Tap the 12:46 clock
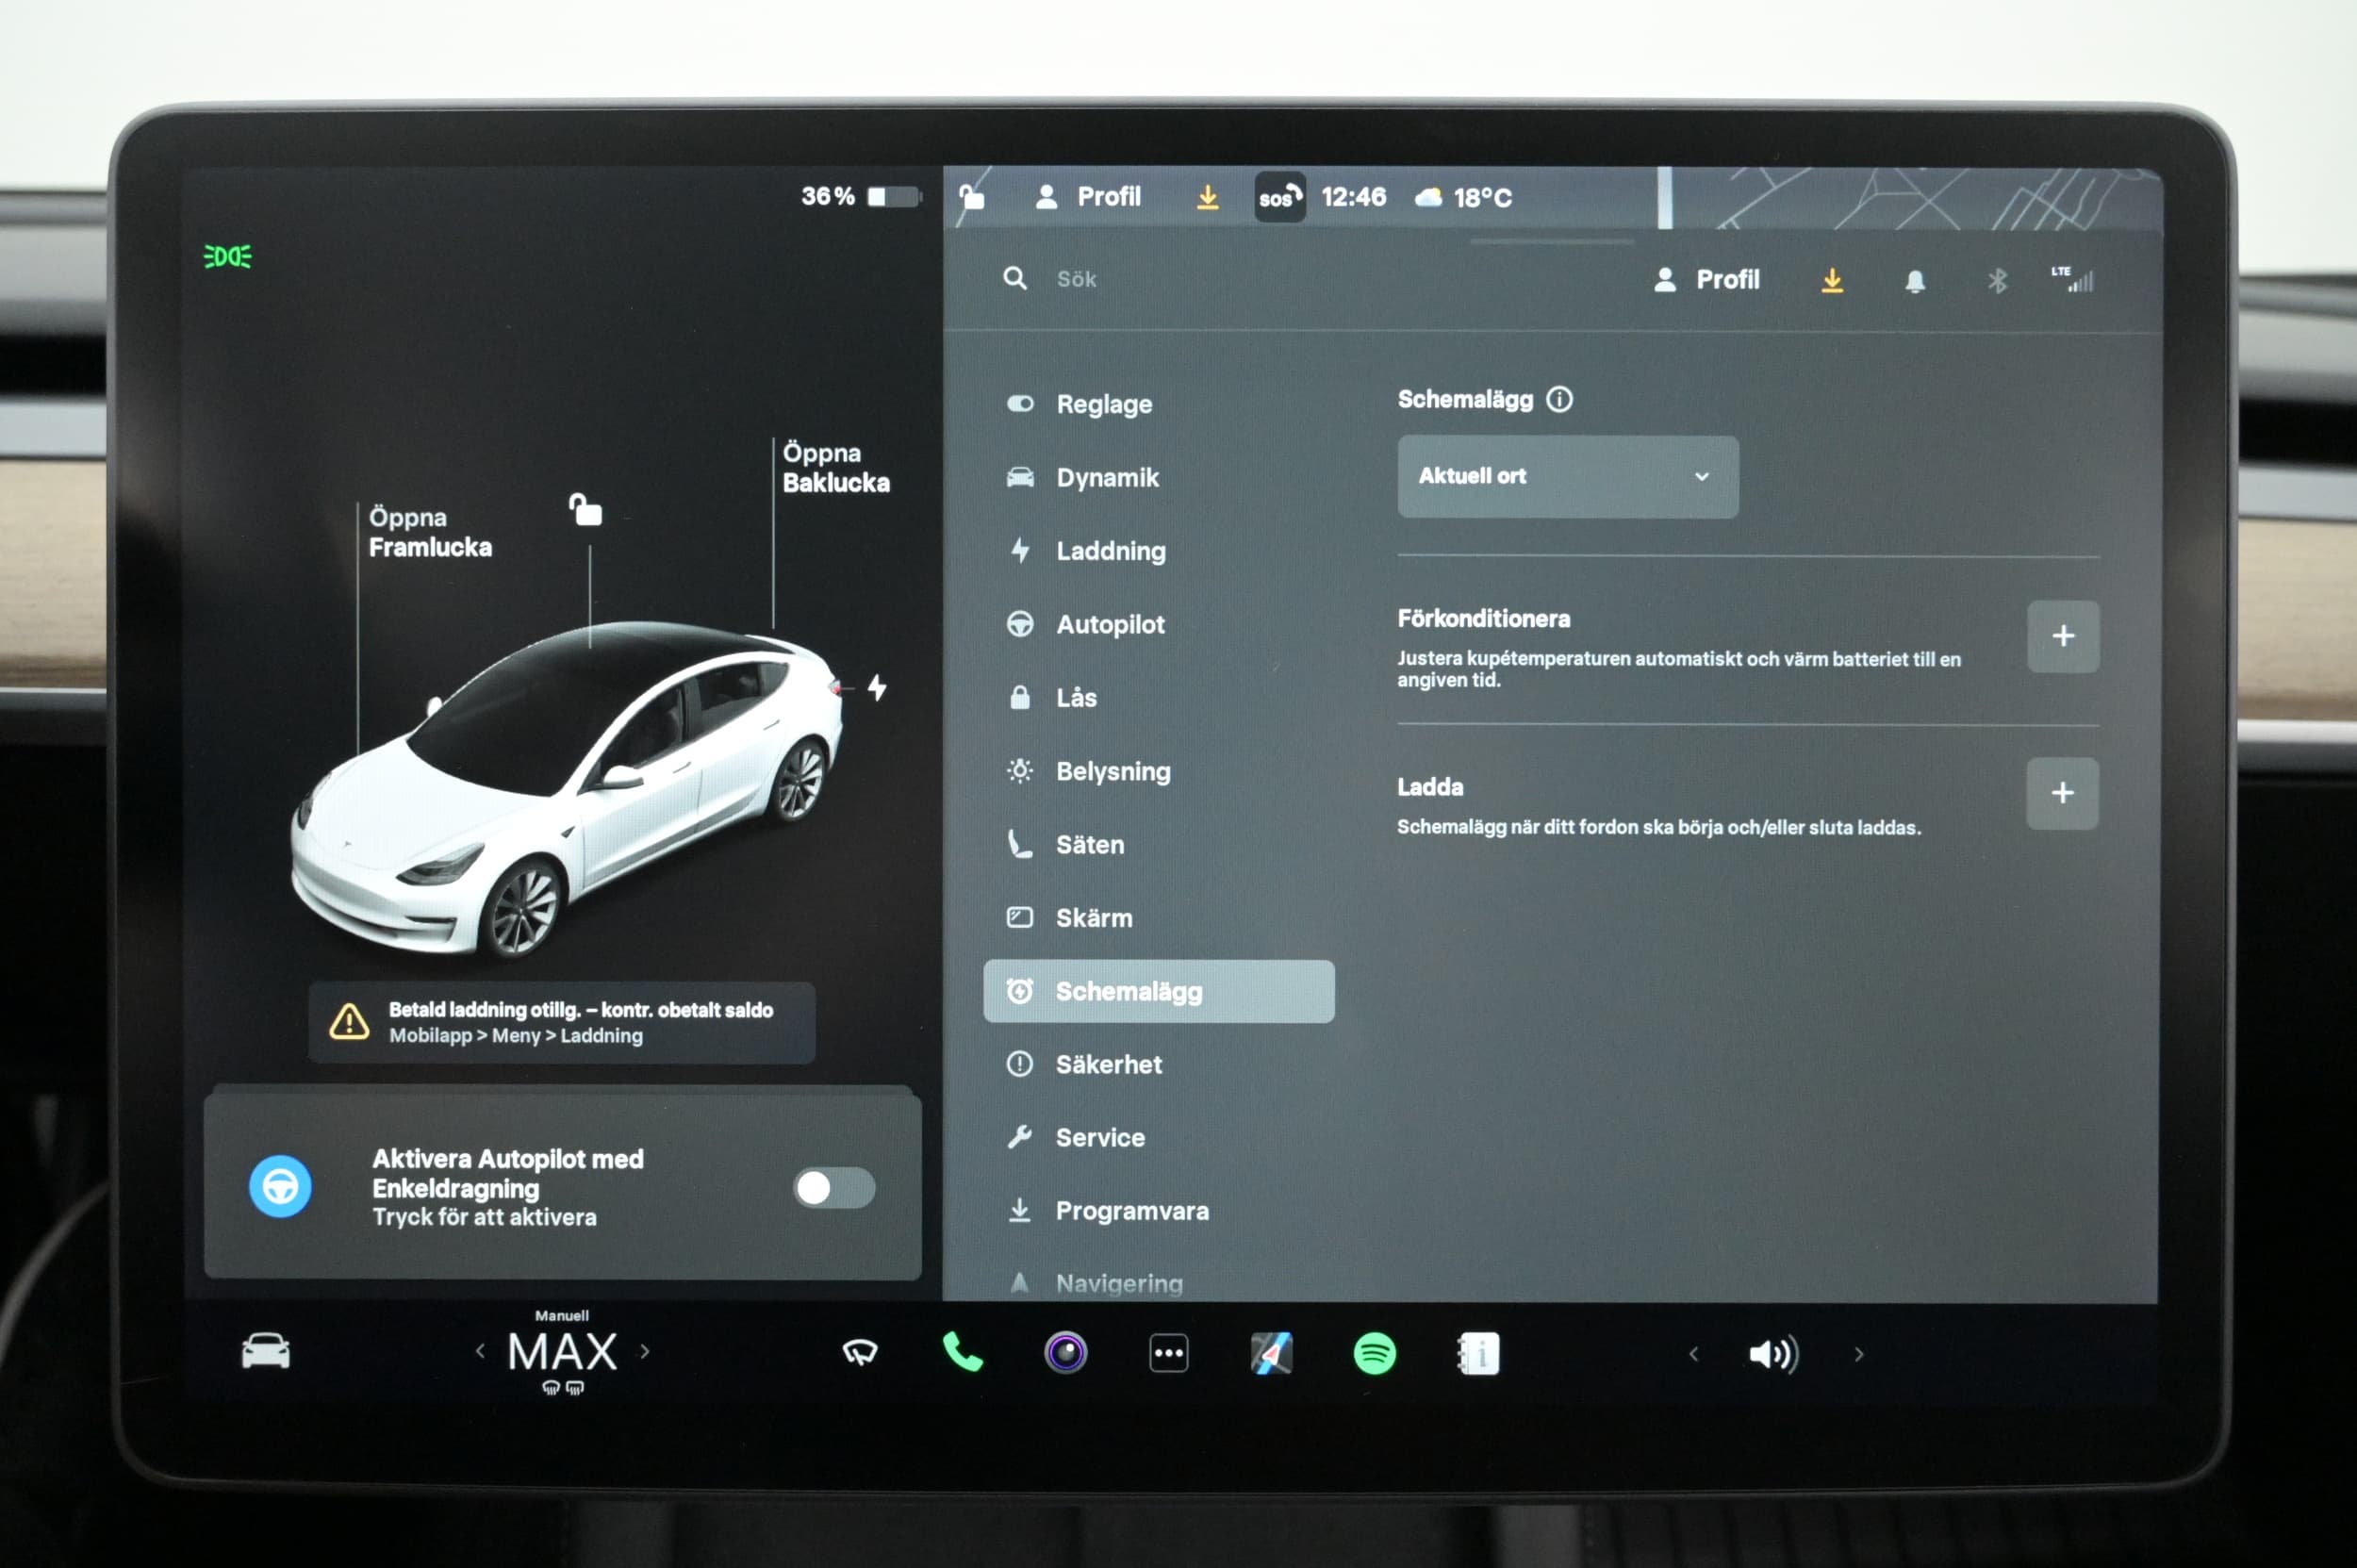Viewport: 2357px width, 1568px height. (x=1353, y=197)
